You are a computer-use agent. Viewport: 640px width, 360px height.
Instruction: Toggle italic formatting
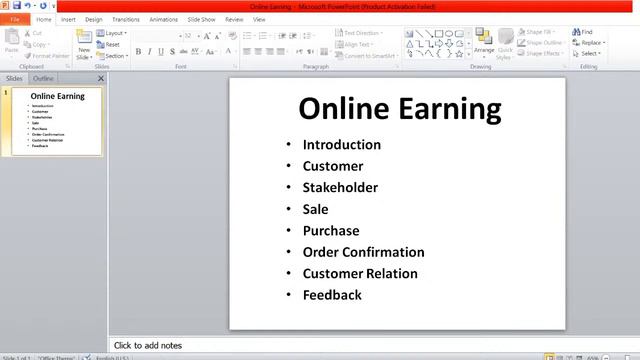tap(150, 51)
